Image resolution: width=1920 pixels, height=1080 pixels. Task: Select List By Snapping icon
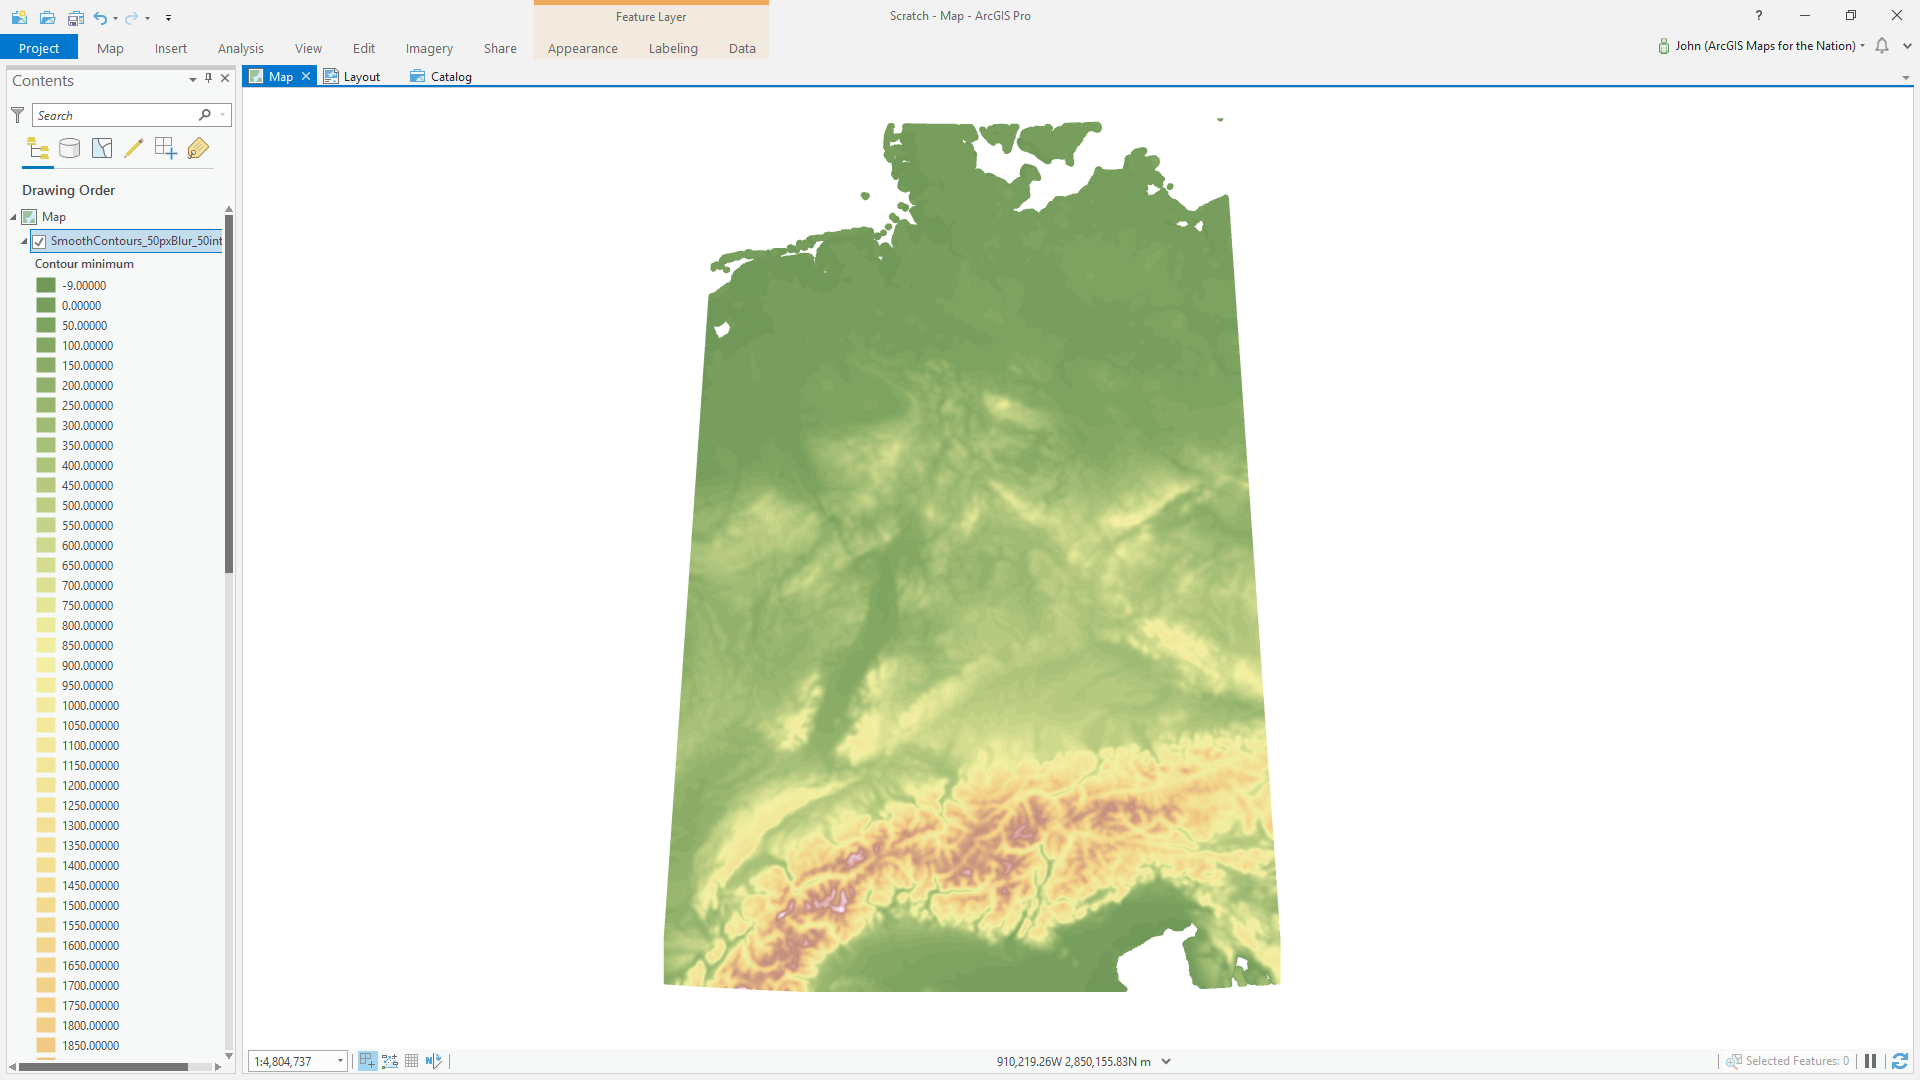[166, 149]
